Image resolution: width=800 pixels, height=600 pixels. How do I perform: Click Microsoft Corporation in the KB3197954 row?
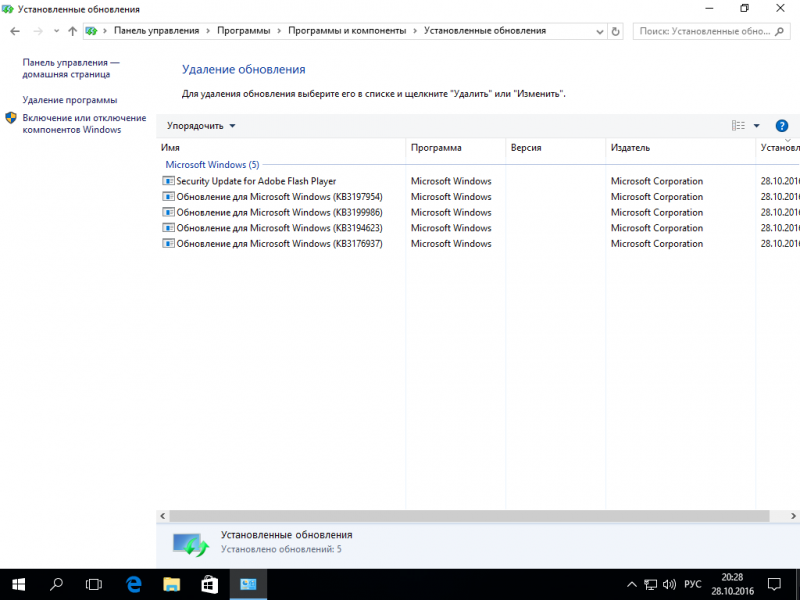coord(657,197)
